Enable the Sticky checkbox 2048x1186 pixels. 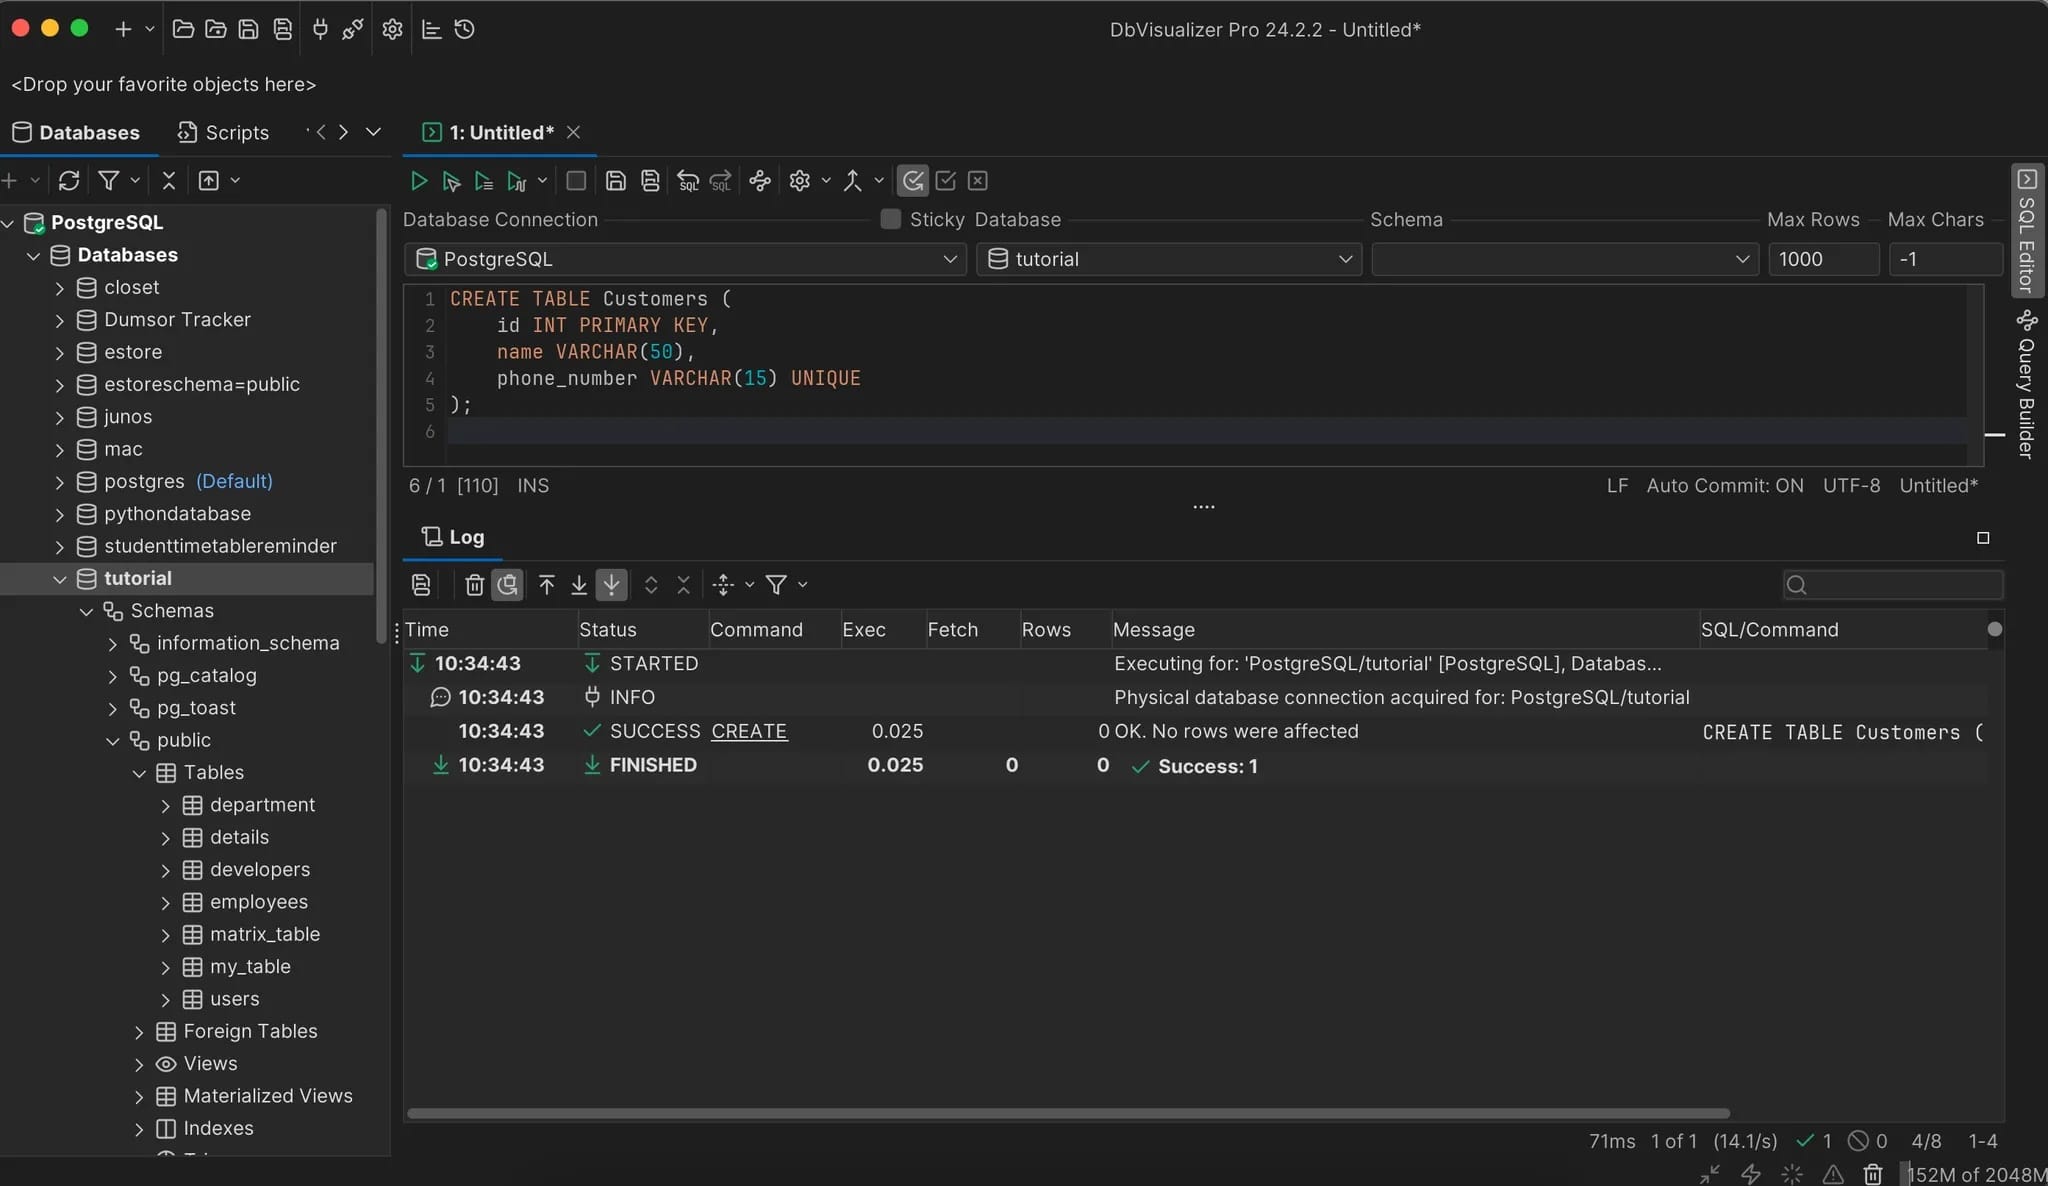click(890, 219)
